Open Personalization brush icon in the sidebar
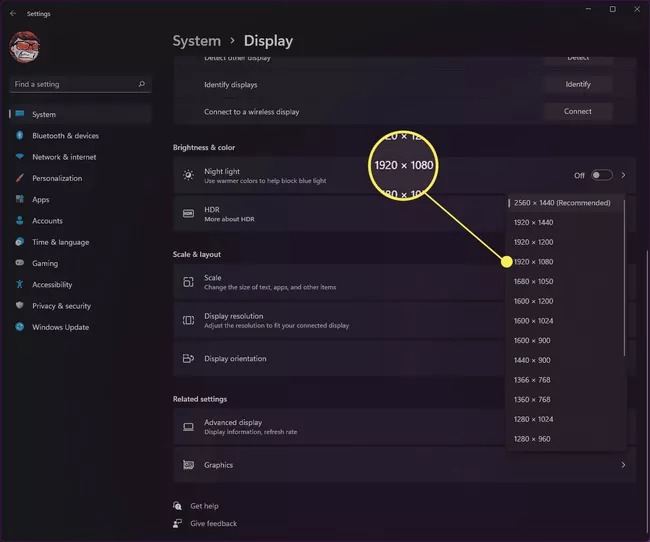The height and width of the screenshot is (542, 650). pyautogui.click(x=19, y=178)
